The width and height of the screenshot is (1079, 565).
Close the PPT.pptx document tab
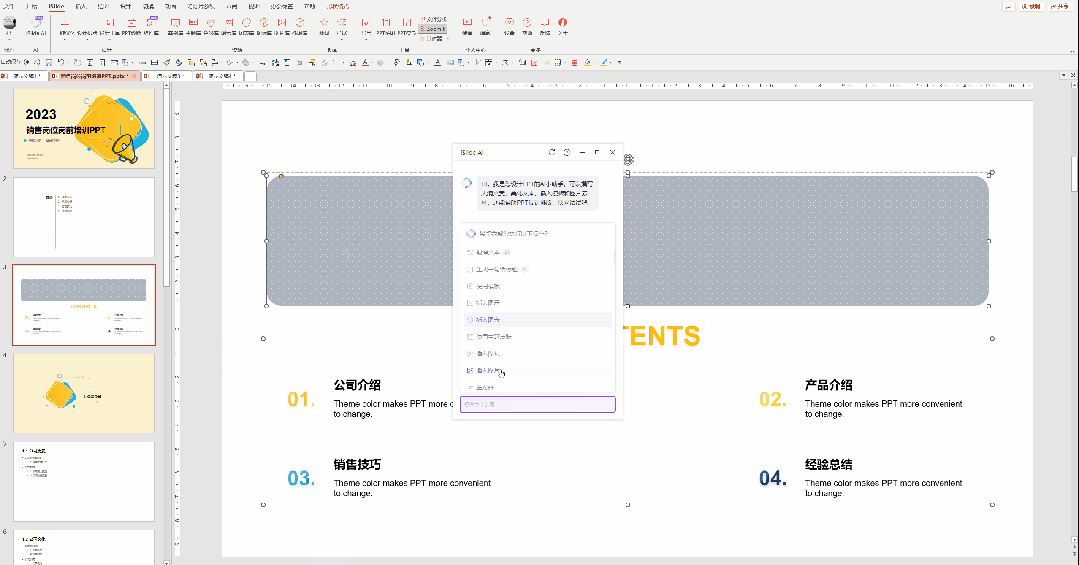[x=134, y=76]
